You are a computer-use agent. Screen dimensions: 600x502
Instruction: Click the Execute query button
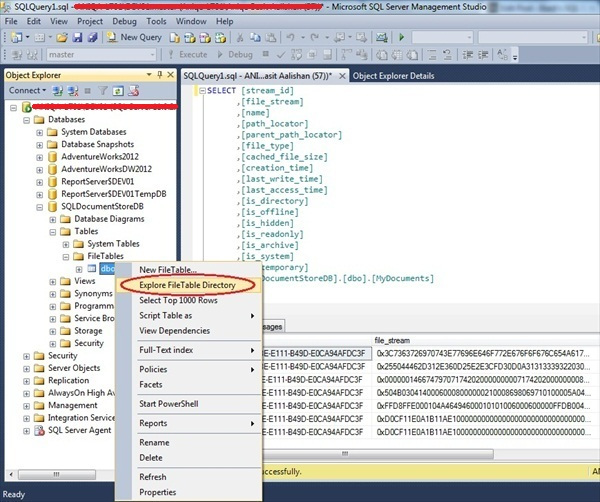pyautogui.click(x=187, y=54)
